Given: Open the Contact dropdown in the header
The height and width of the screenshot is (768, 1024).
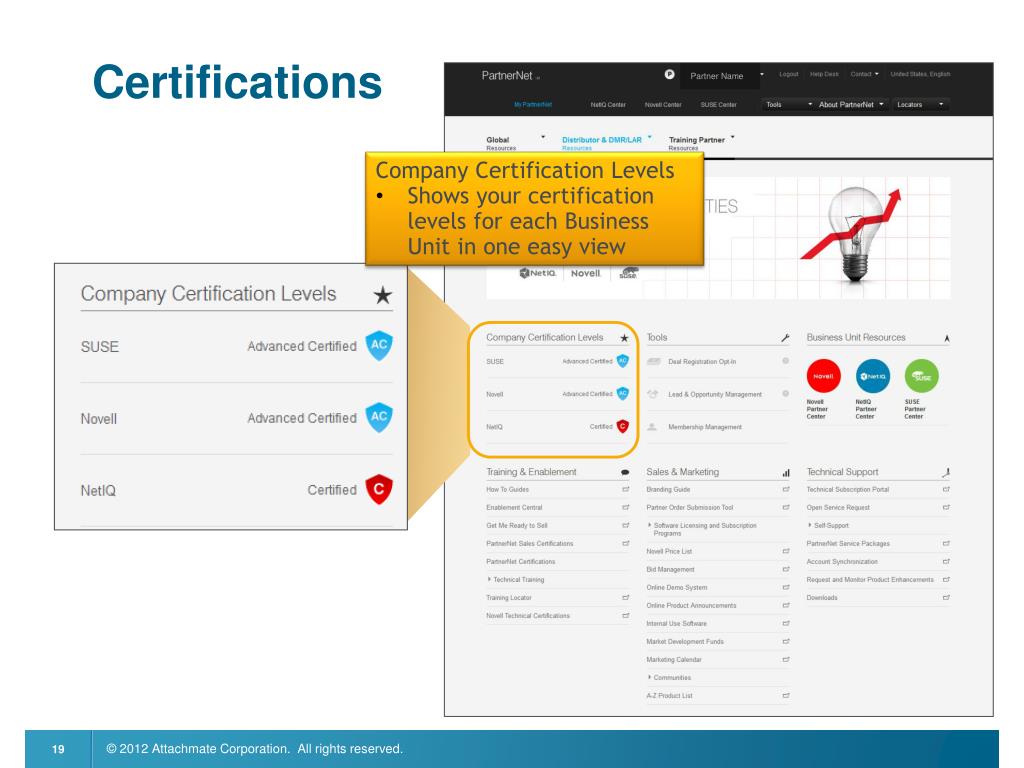Looking at the screenshot, I should coord(865,74).
